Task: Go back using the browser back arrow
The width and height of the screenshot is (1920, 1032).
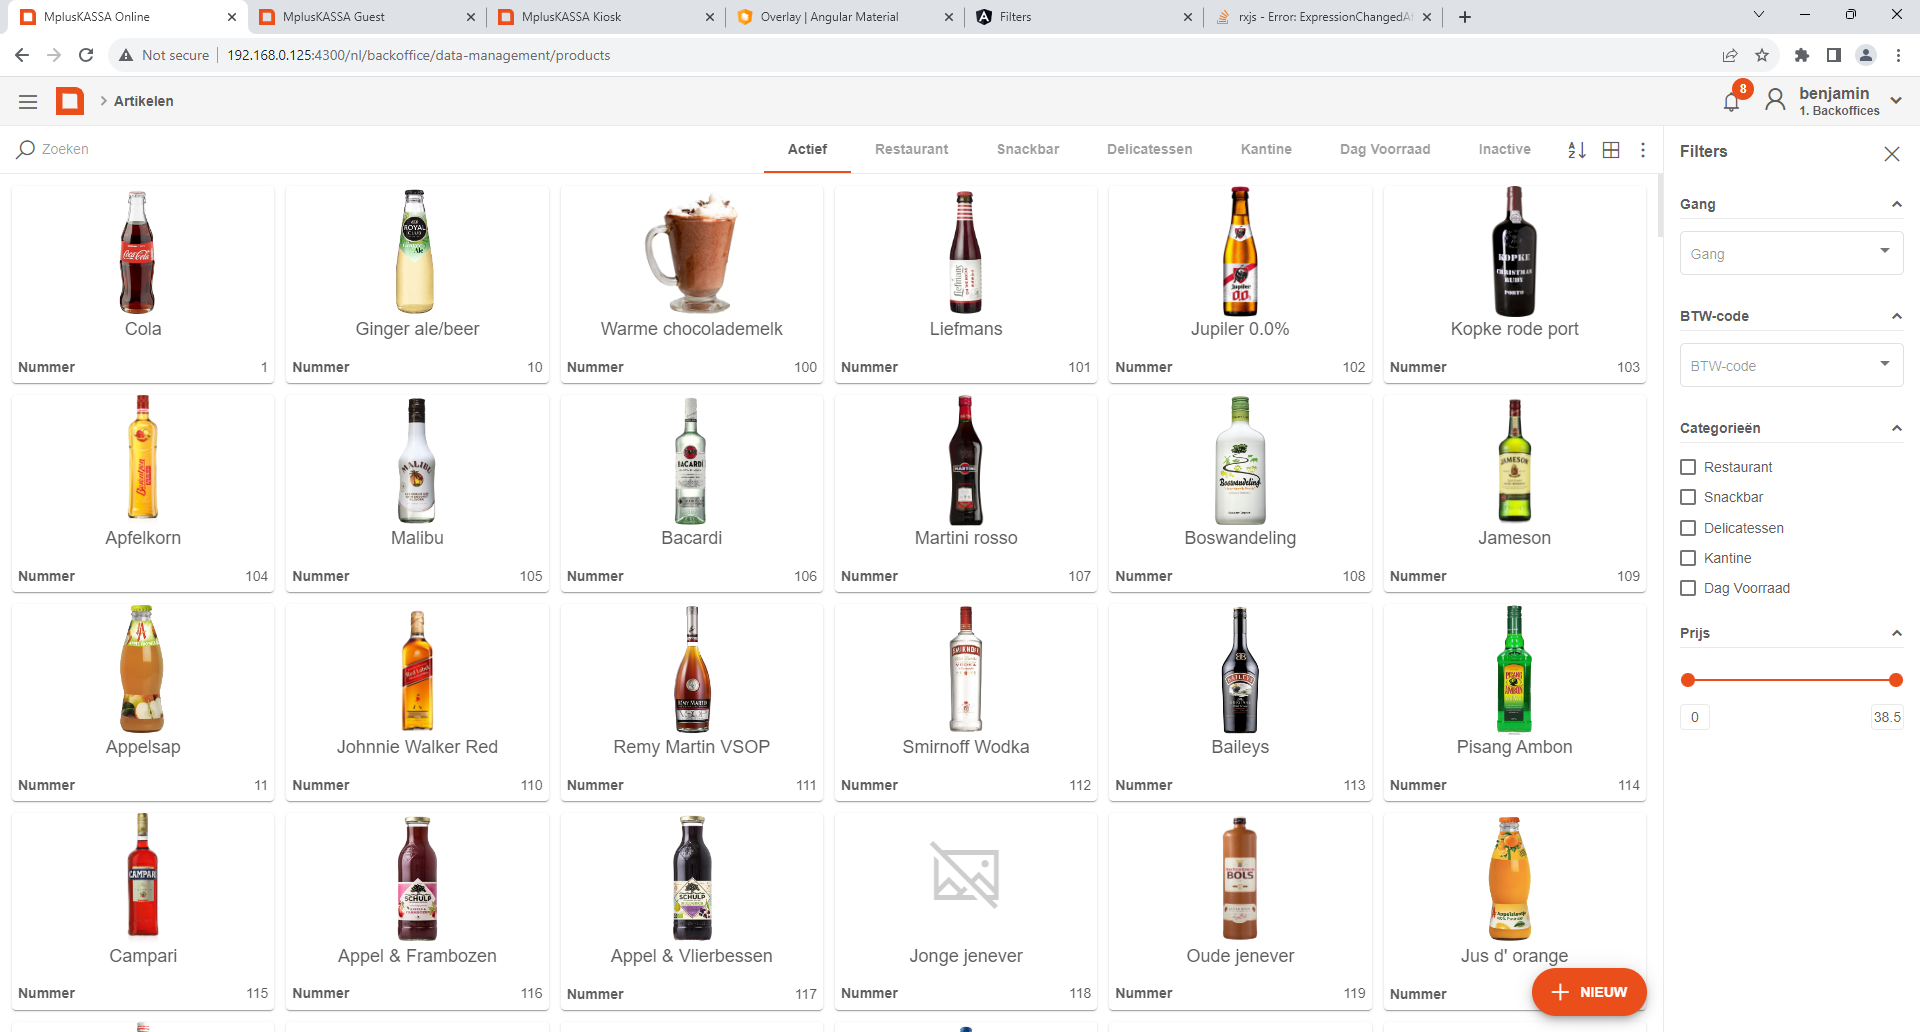Action: (22, 55)
